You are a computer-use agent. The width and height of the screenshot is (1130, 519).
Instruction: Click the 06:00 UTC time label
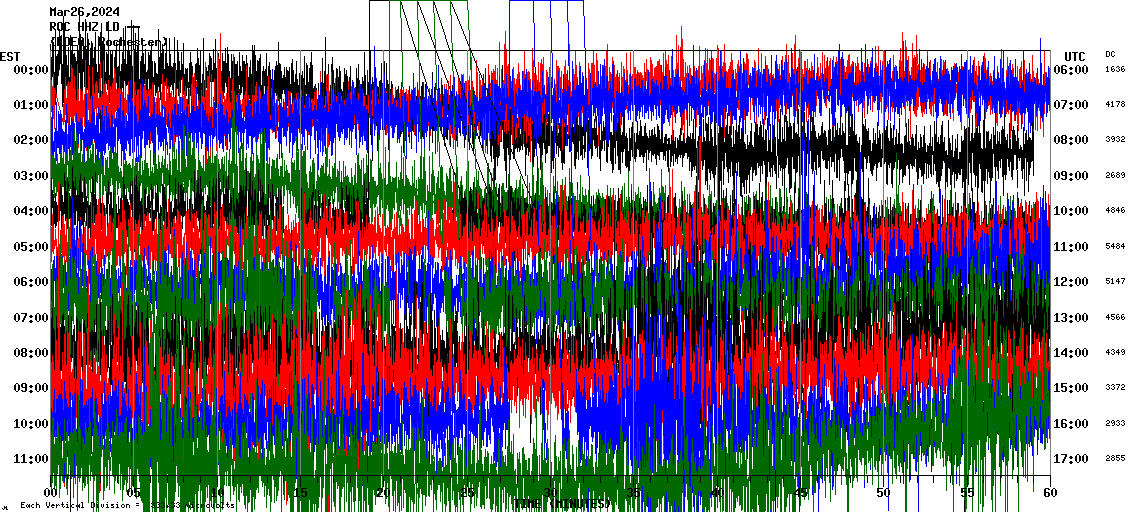pyautogui.click(x=1070, y=70)
